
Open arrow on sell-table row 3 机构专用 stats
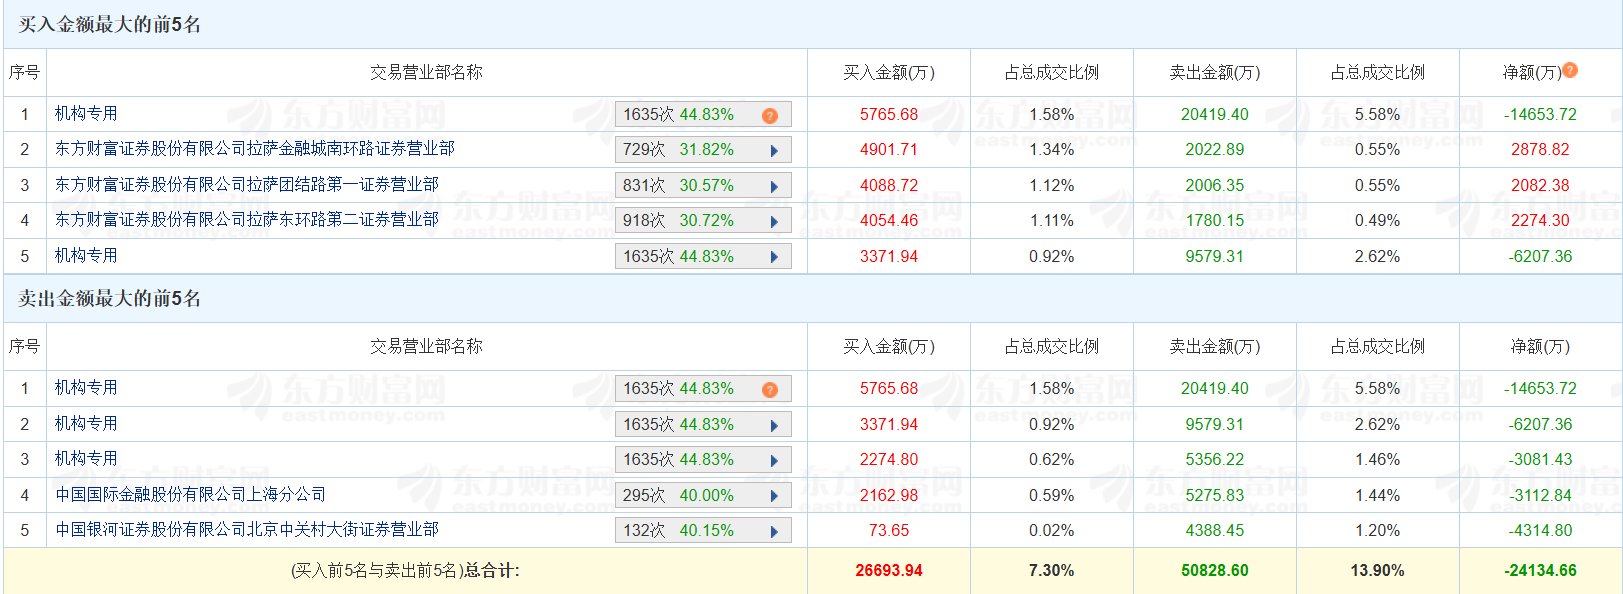[774, 461]
